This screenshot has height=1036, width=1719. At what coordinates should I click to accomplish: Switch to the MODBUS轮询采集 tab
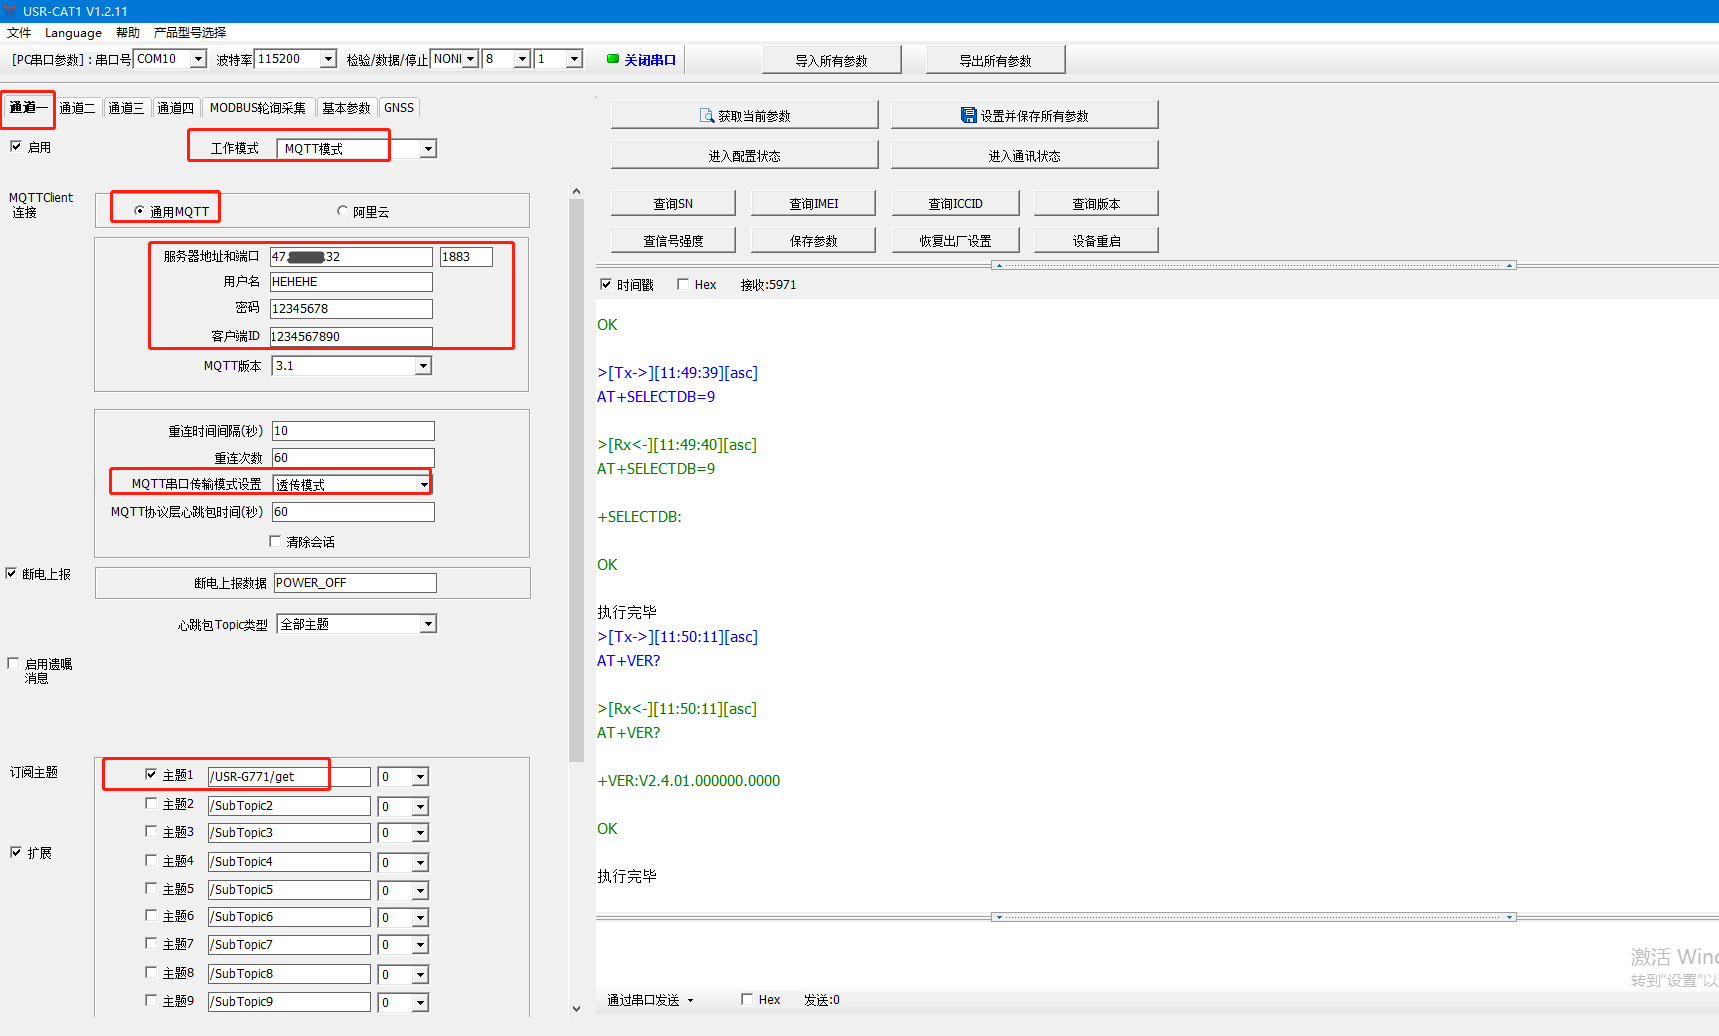point(257,108)
